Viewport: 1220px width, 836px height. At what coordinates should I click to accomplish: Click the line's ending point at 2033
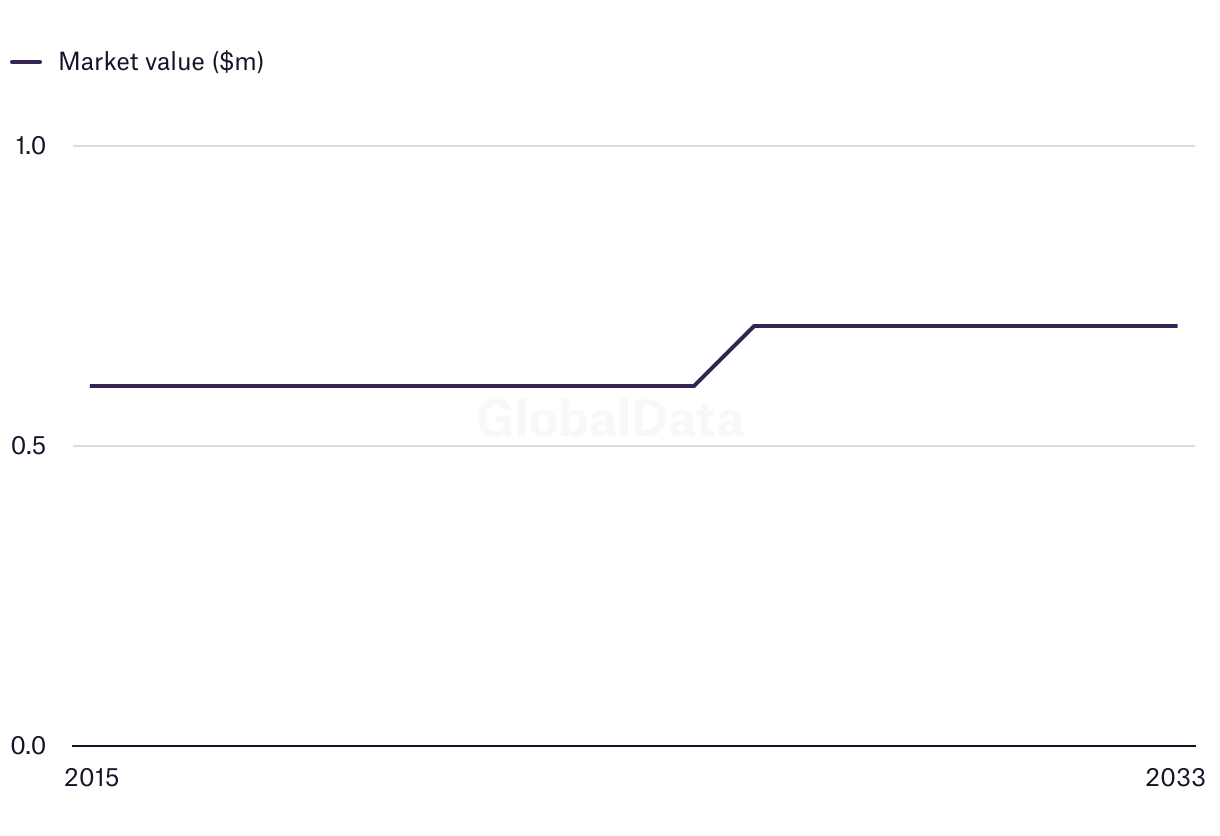pos(1176,326)
